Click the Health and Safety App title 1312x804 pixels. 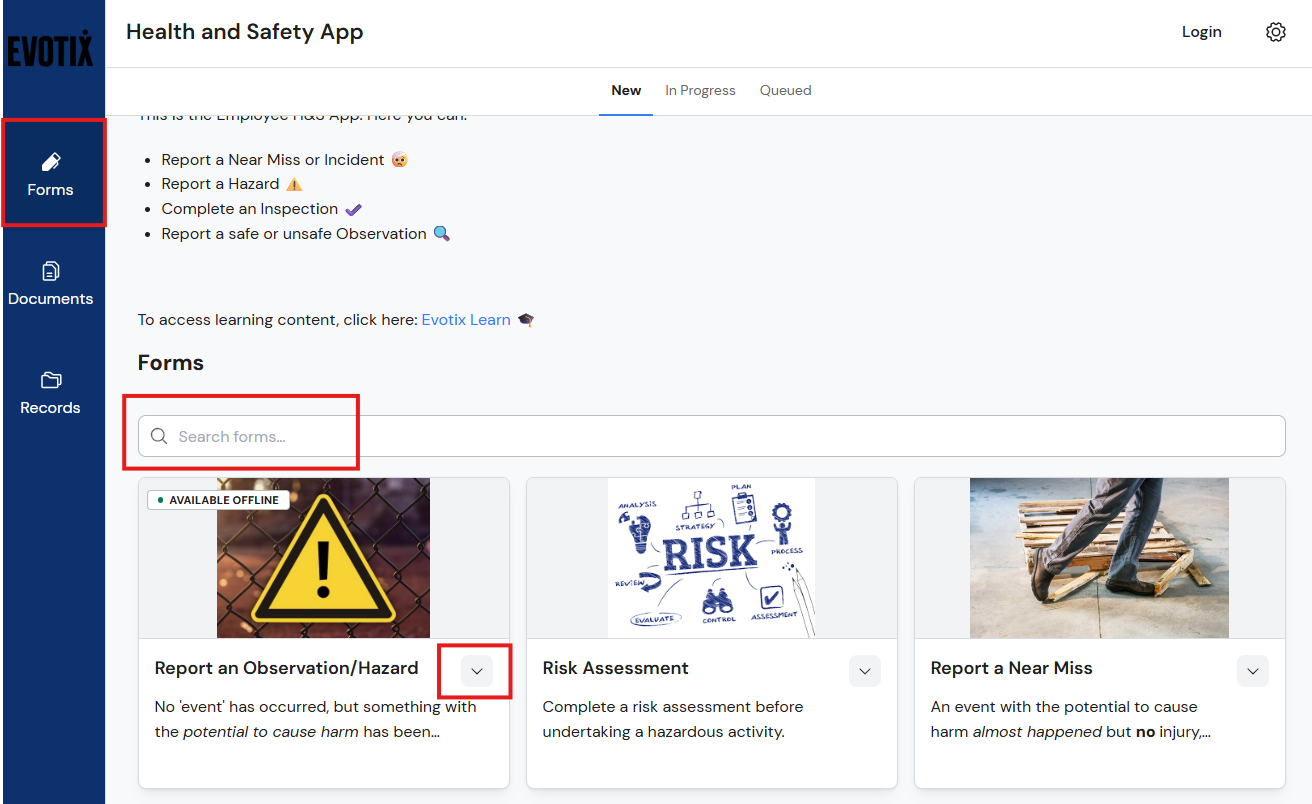[245, 32]
